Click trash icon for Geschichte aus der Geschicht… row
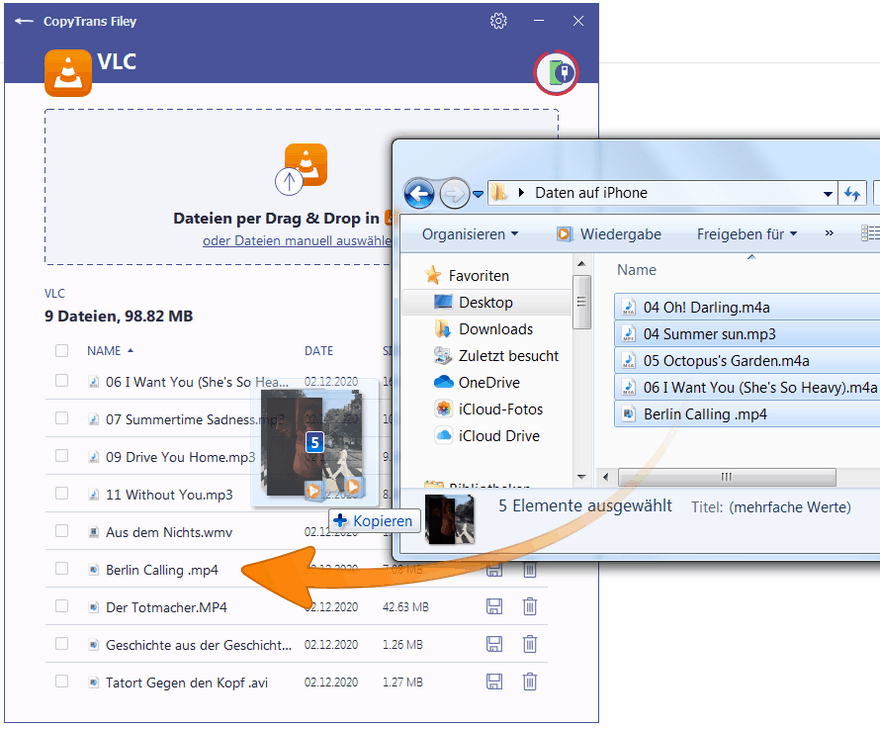880x729 pixels. tap(530, 644)
